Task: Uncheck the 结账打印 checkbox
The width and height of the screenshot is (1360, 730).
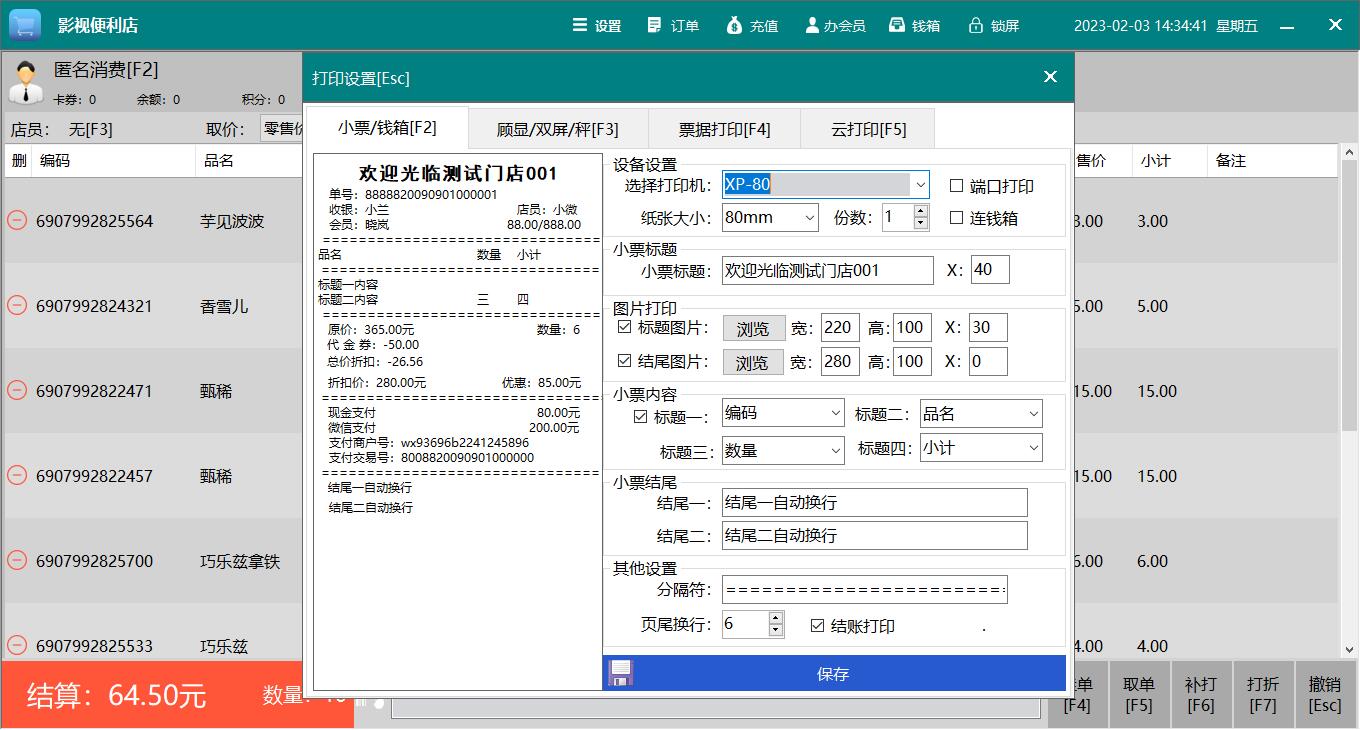Action: click(817, 626)
